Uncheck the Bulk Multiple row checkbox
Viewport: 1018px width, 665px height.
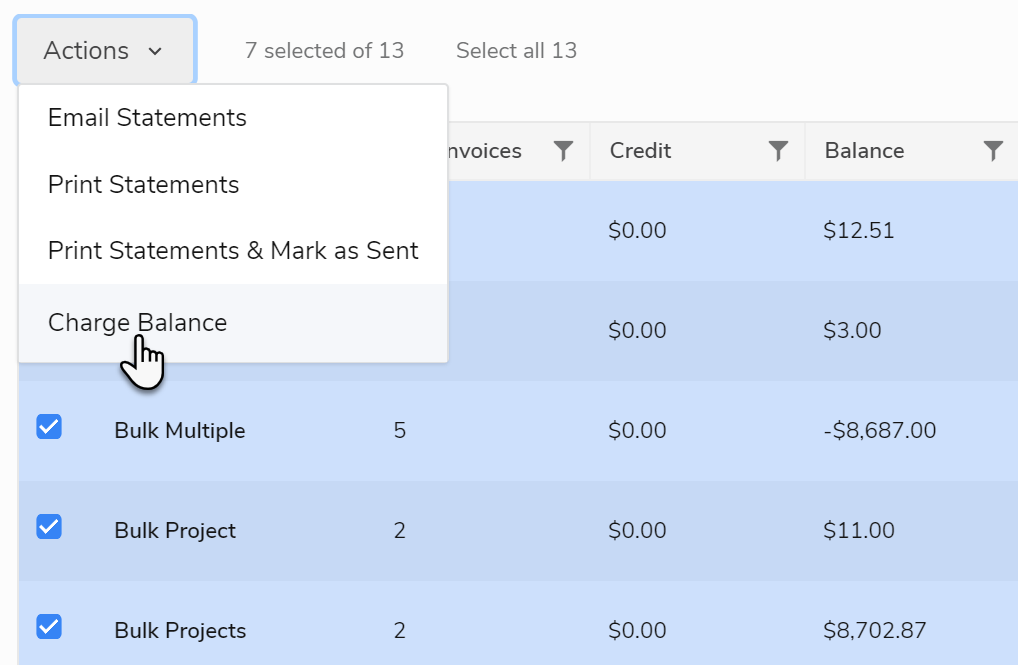point(49,427)
